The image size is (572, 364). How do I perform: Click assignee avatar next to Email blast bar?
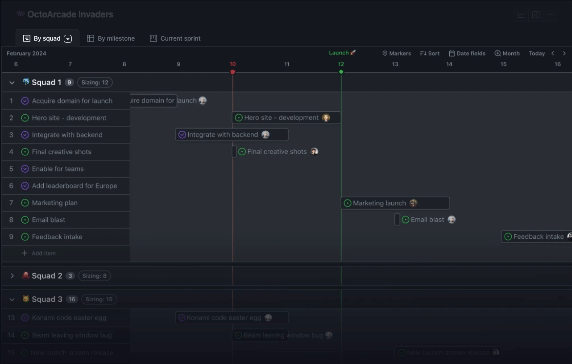pyautogui.click(x=452, y=220)
